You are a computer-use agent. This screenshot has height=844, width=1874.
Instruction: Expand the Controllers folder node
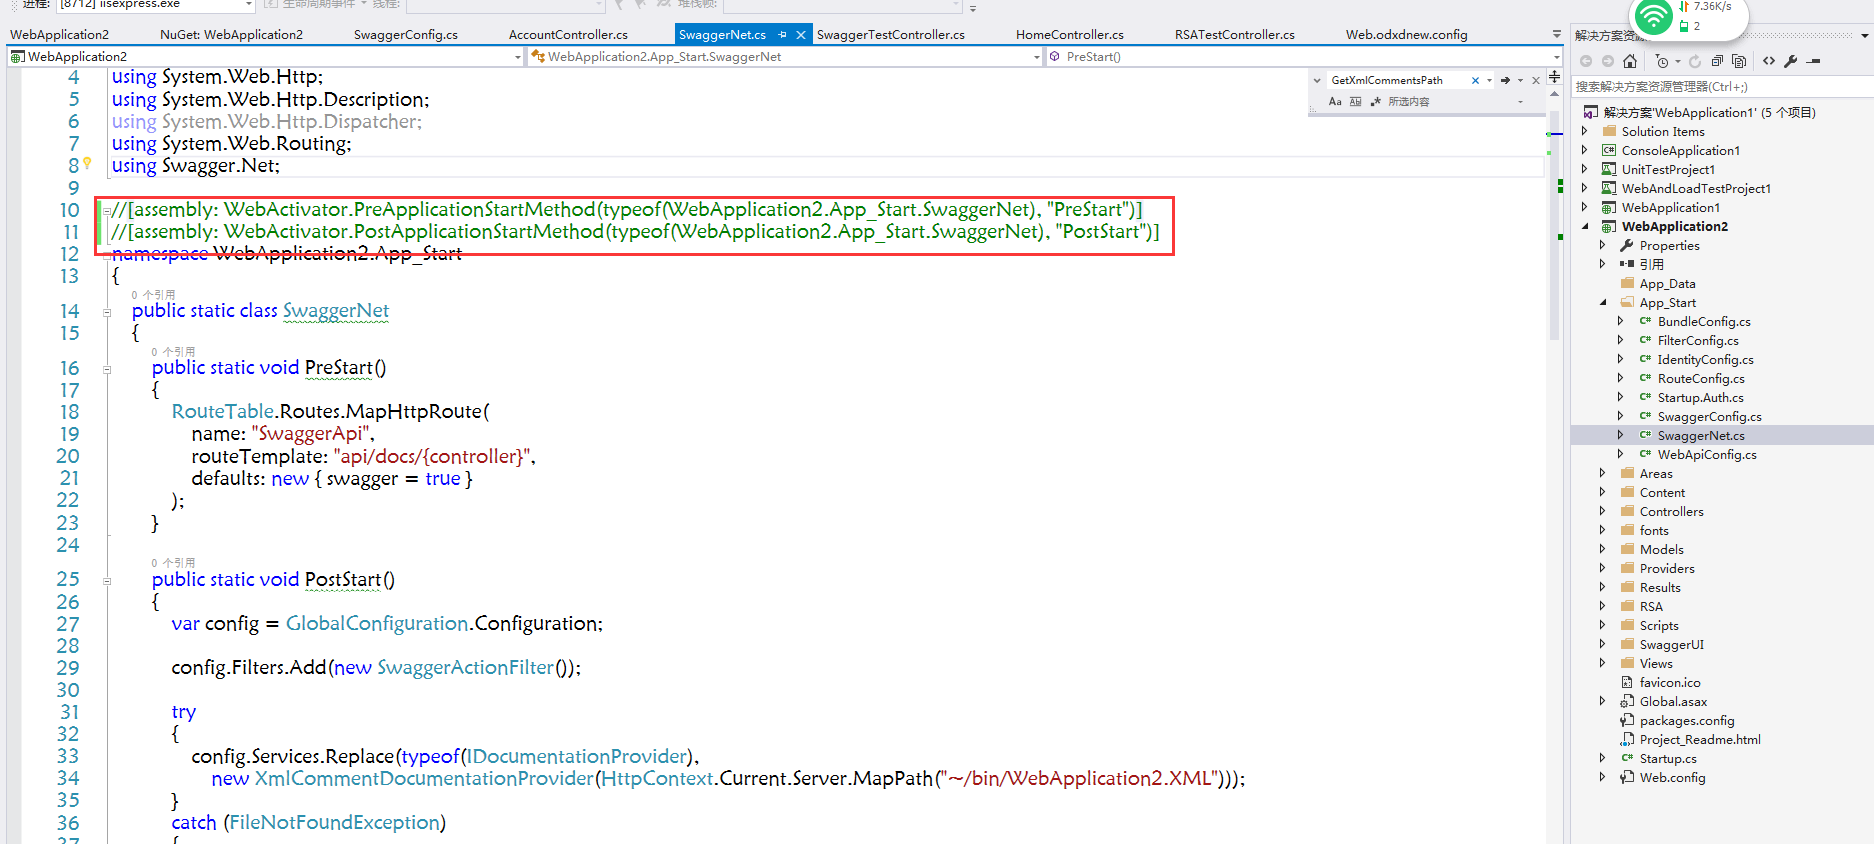(1603, 512)
